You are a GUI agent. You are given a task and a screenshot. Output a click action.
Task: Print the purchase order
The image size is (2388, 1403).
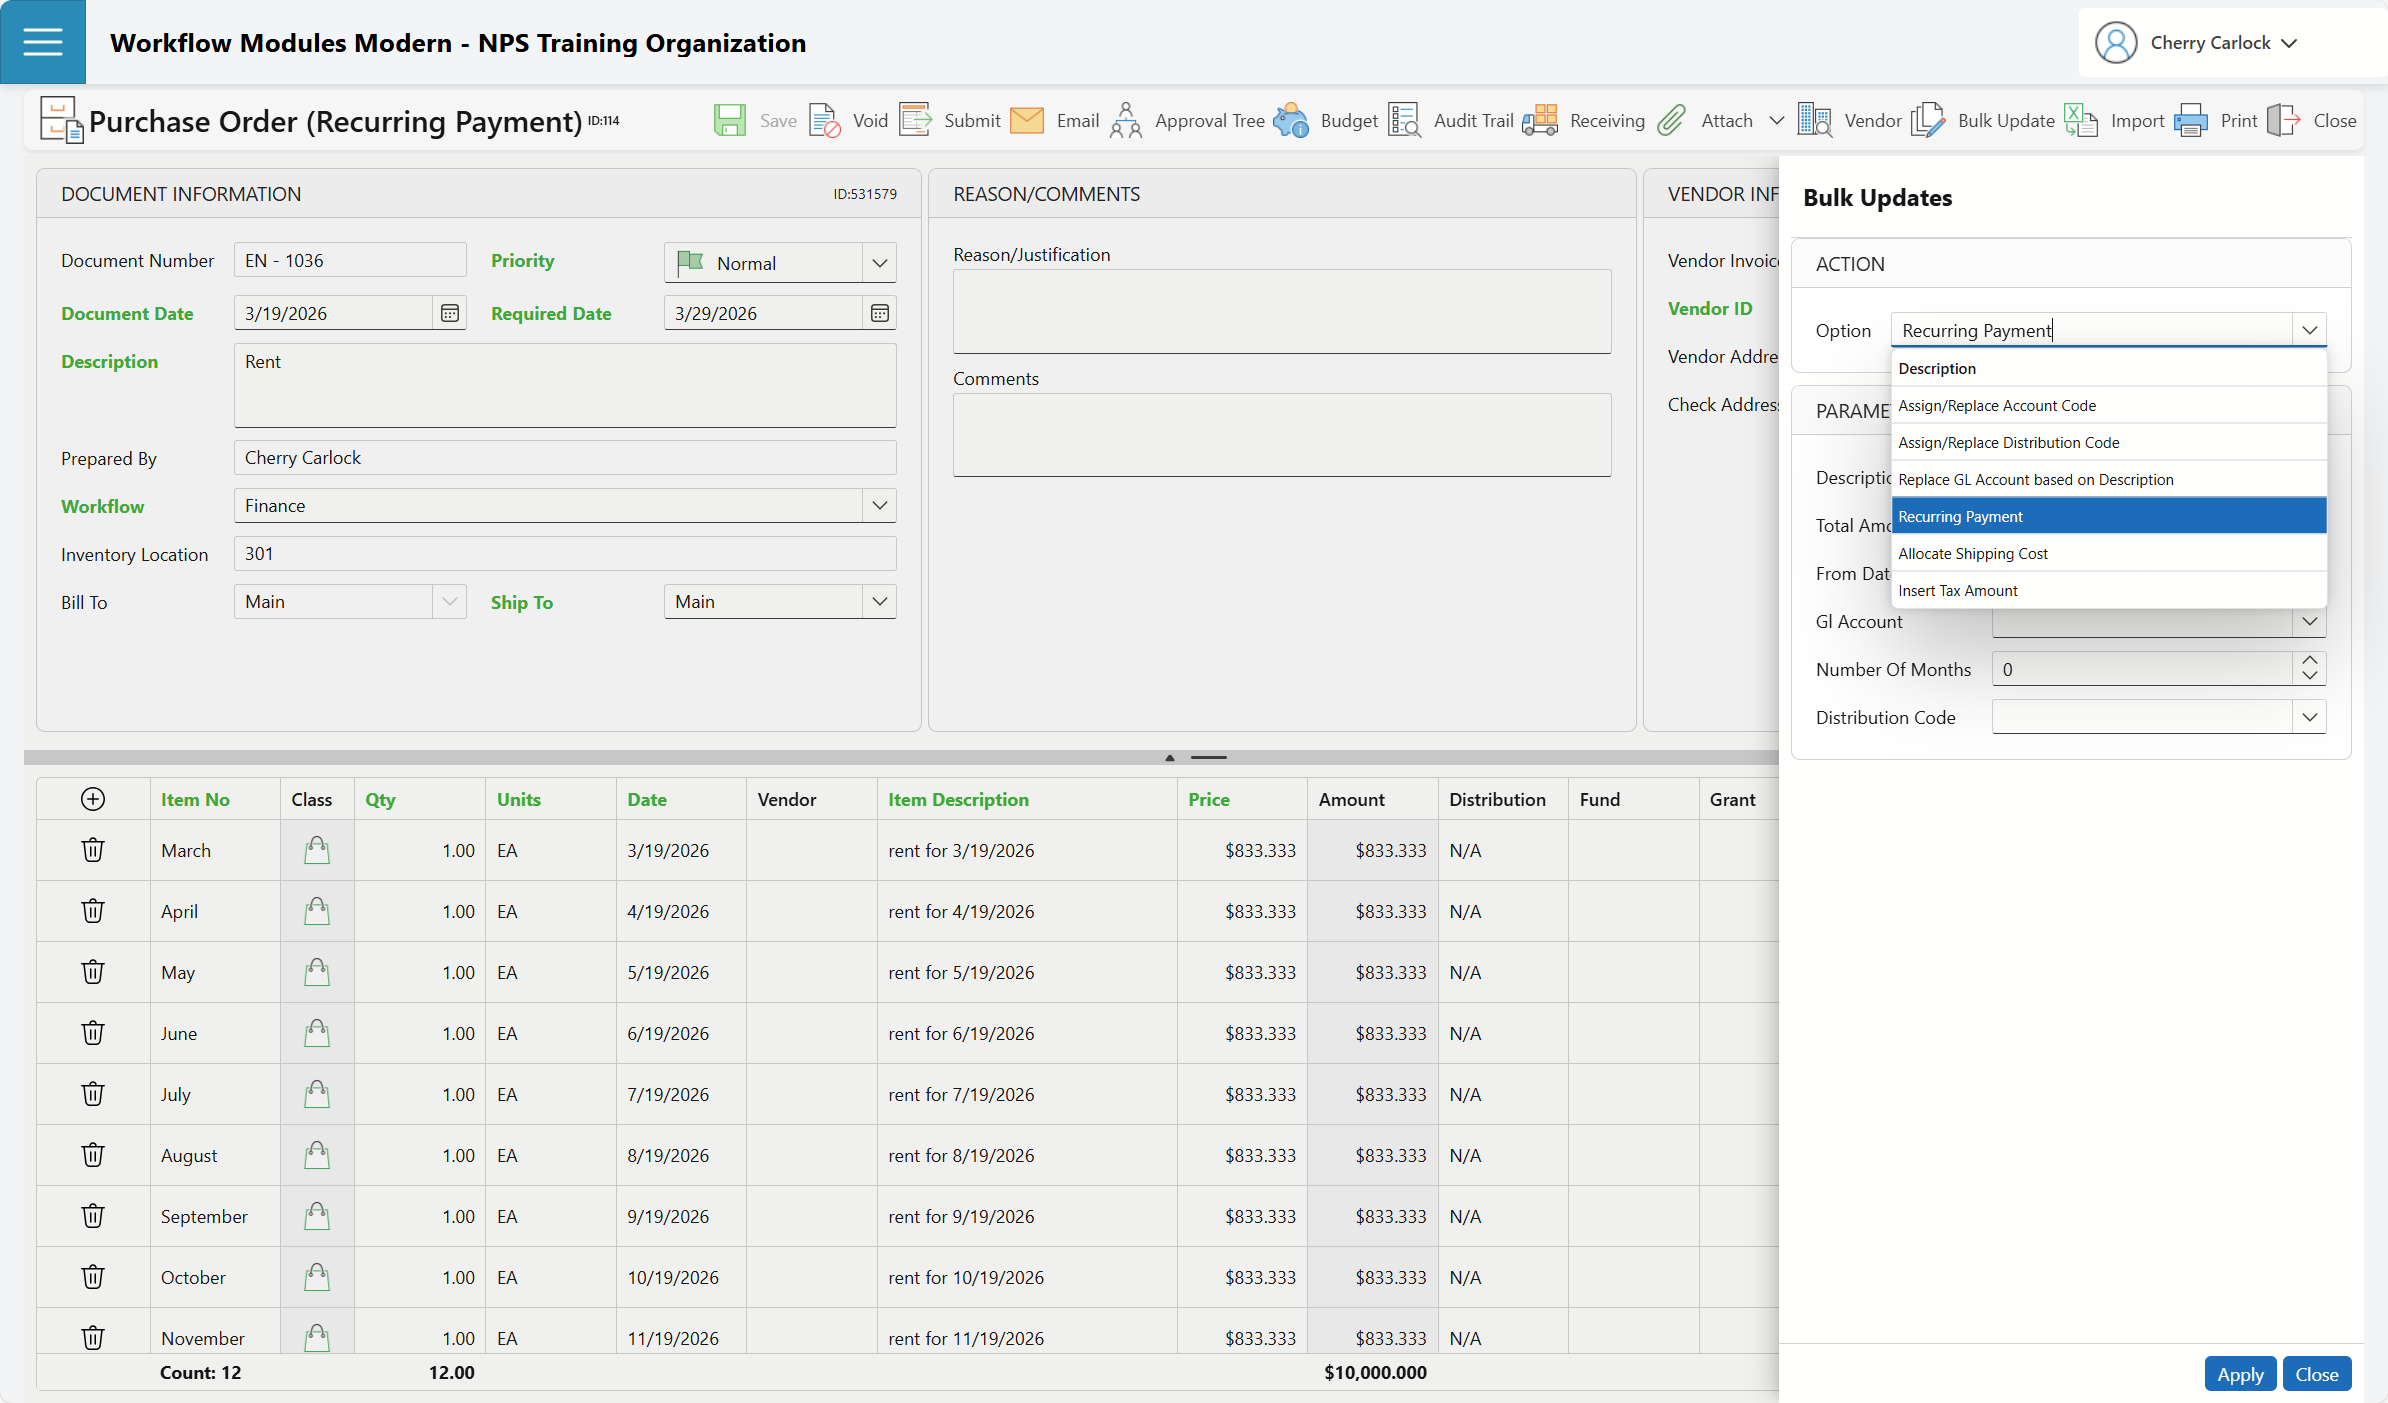pos(2191,121)
